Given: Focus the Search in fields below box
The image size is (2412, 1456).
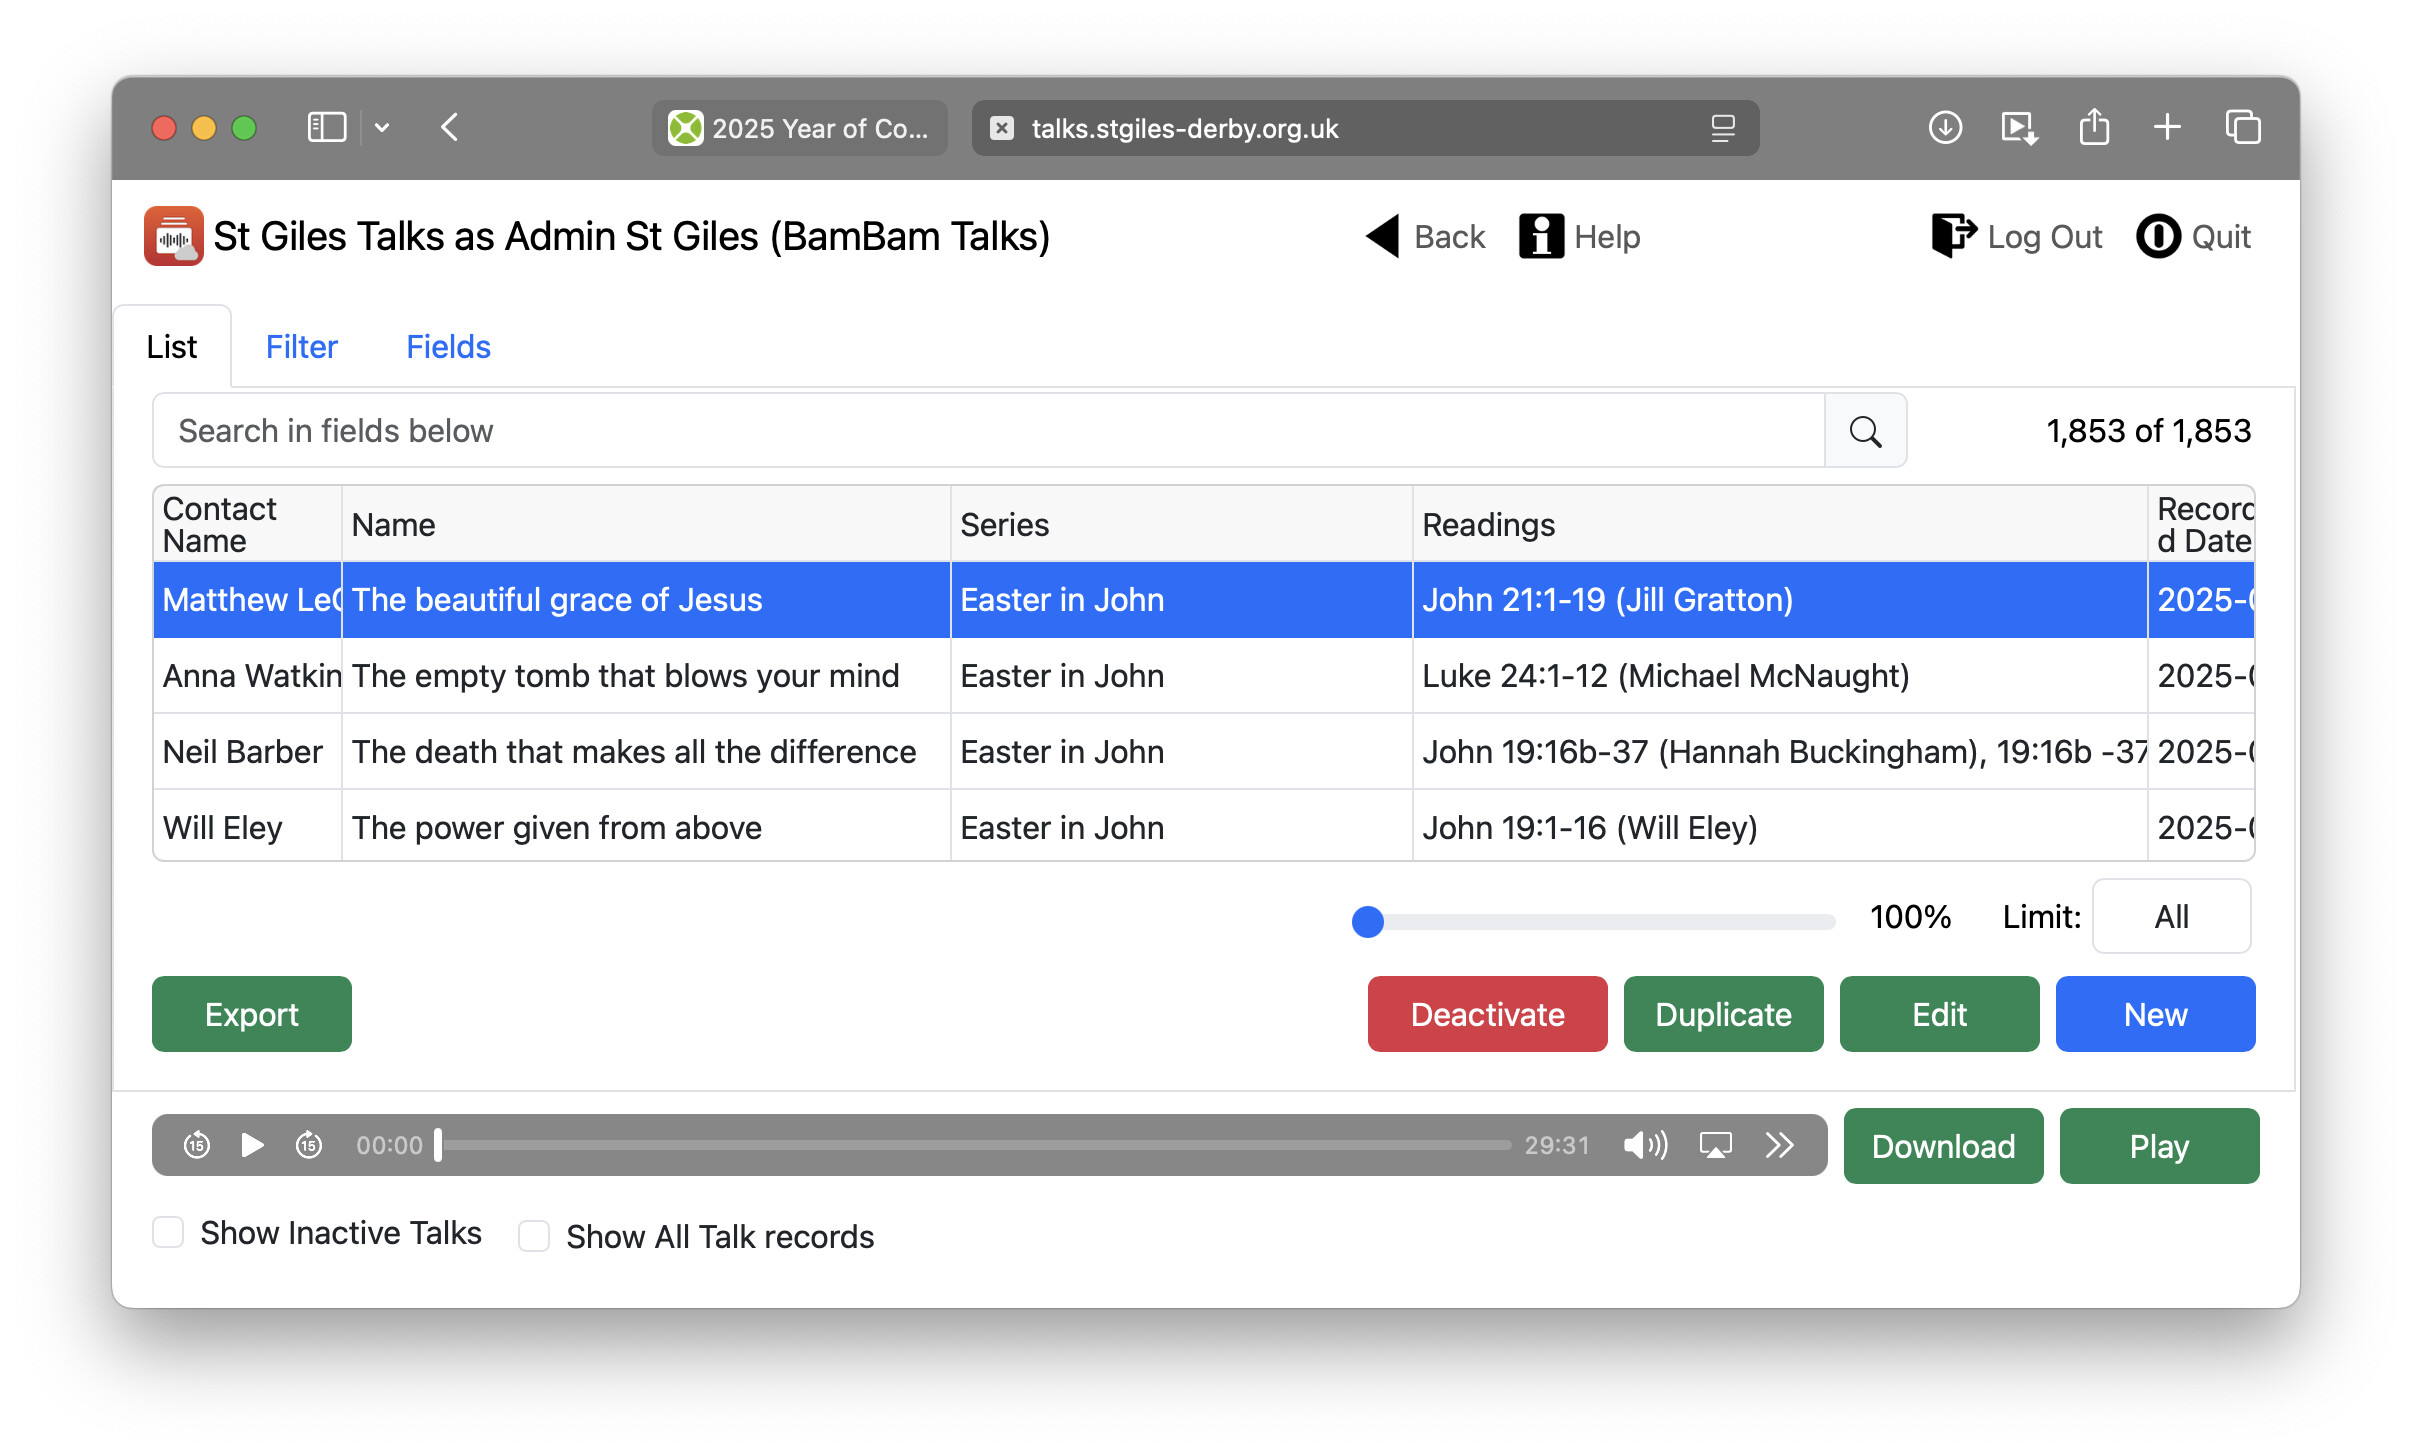Looking at the screenshot, I should point(989,431).
